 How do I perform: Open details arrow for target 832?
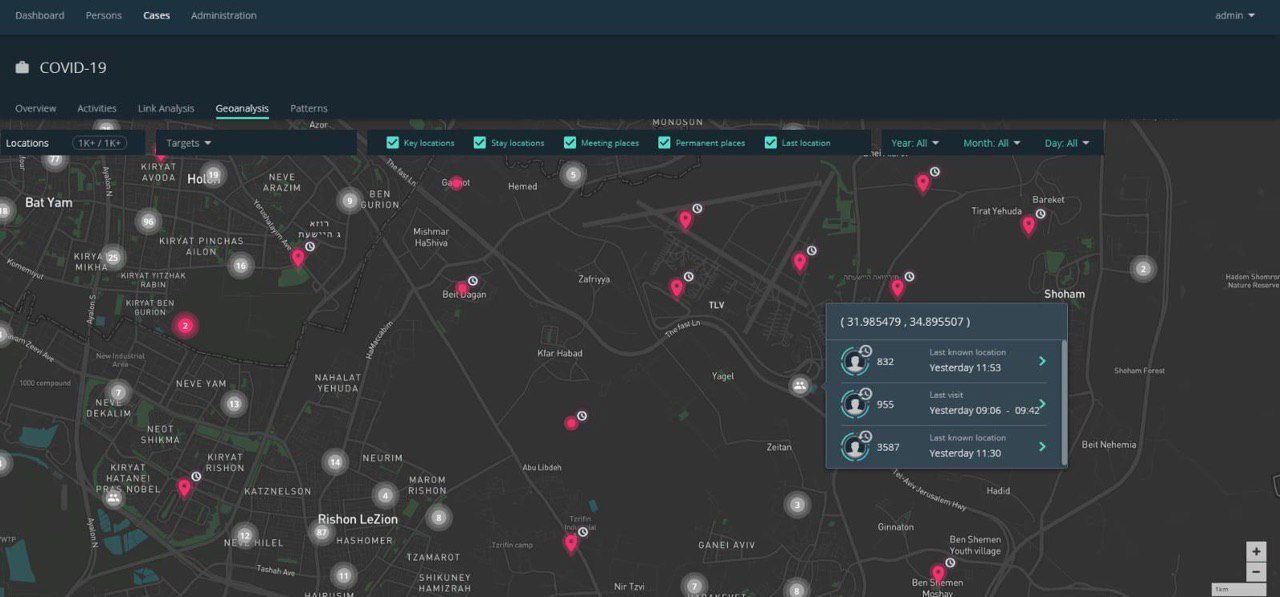pyautogui.click(x=1043, y=361)
